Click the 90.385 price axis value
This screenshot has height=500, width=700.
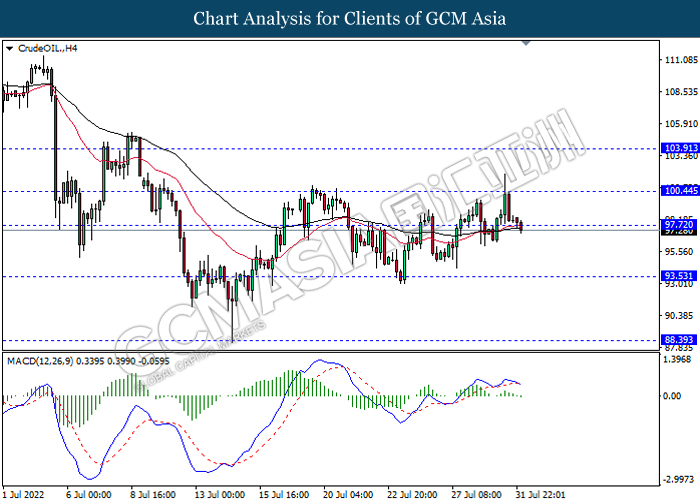(679, 316)
